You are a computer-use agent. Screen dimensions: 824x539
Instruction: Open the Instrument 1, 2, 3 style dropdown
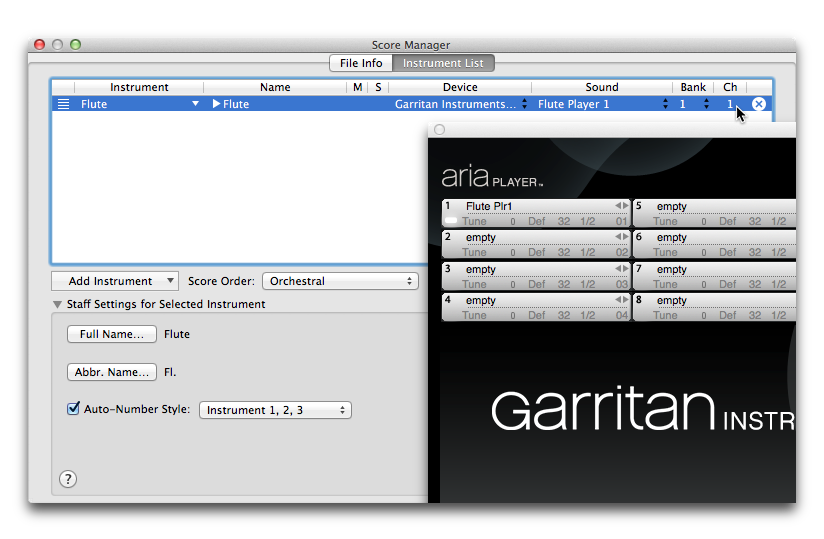pyautogui.click(x=275, y=410)
